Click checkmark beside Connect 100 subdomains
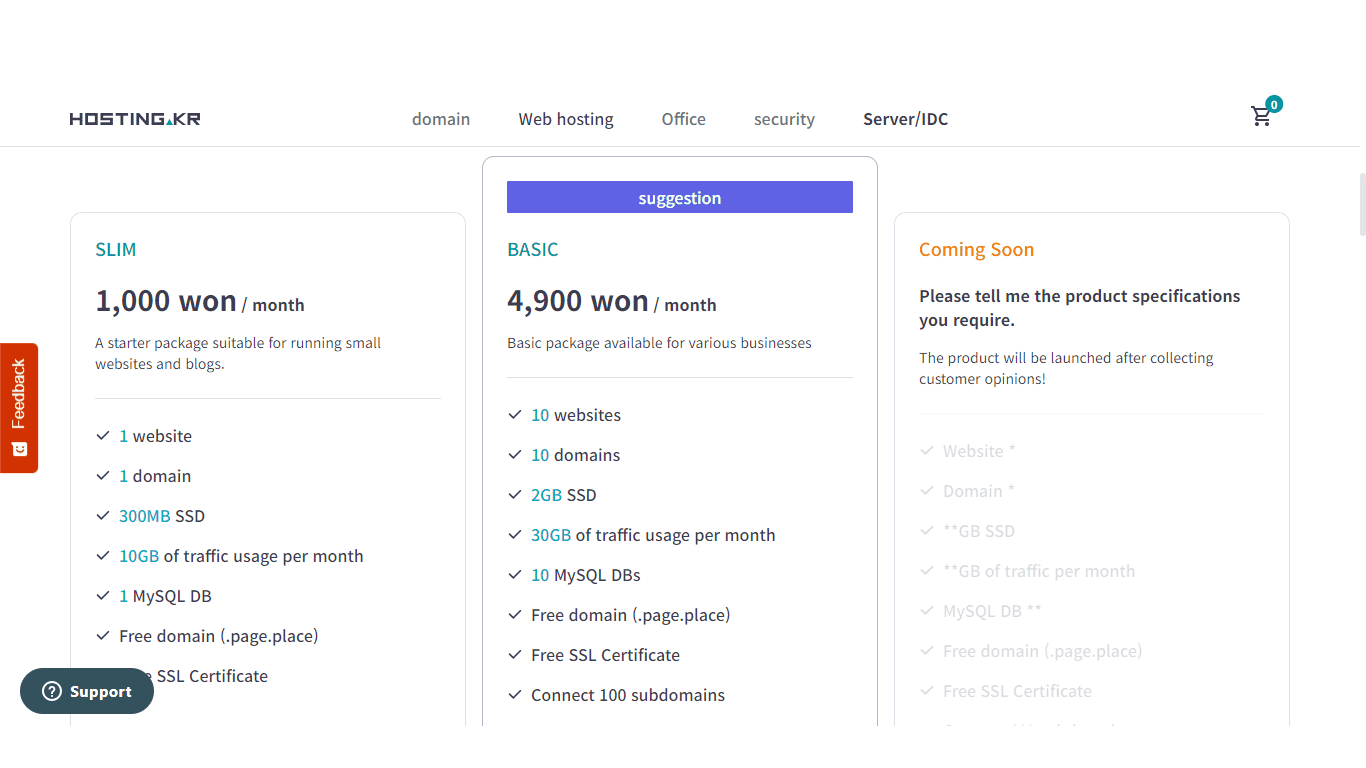 pos(515,695)
